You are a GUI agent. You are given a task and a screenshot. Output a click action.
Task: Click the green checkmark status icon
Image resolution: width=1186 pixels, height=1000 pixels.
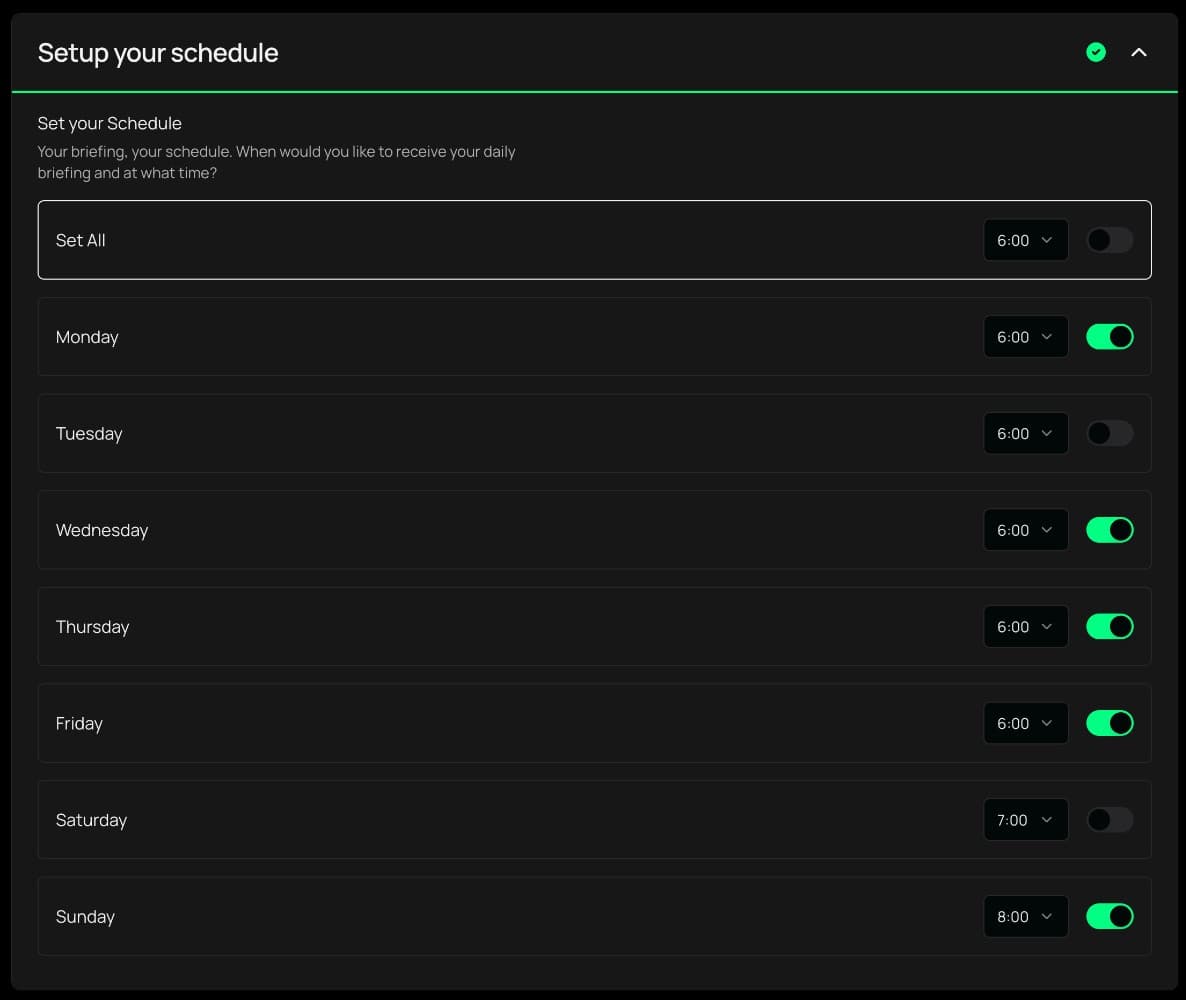click(x=1095, y=52)
